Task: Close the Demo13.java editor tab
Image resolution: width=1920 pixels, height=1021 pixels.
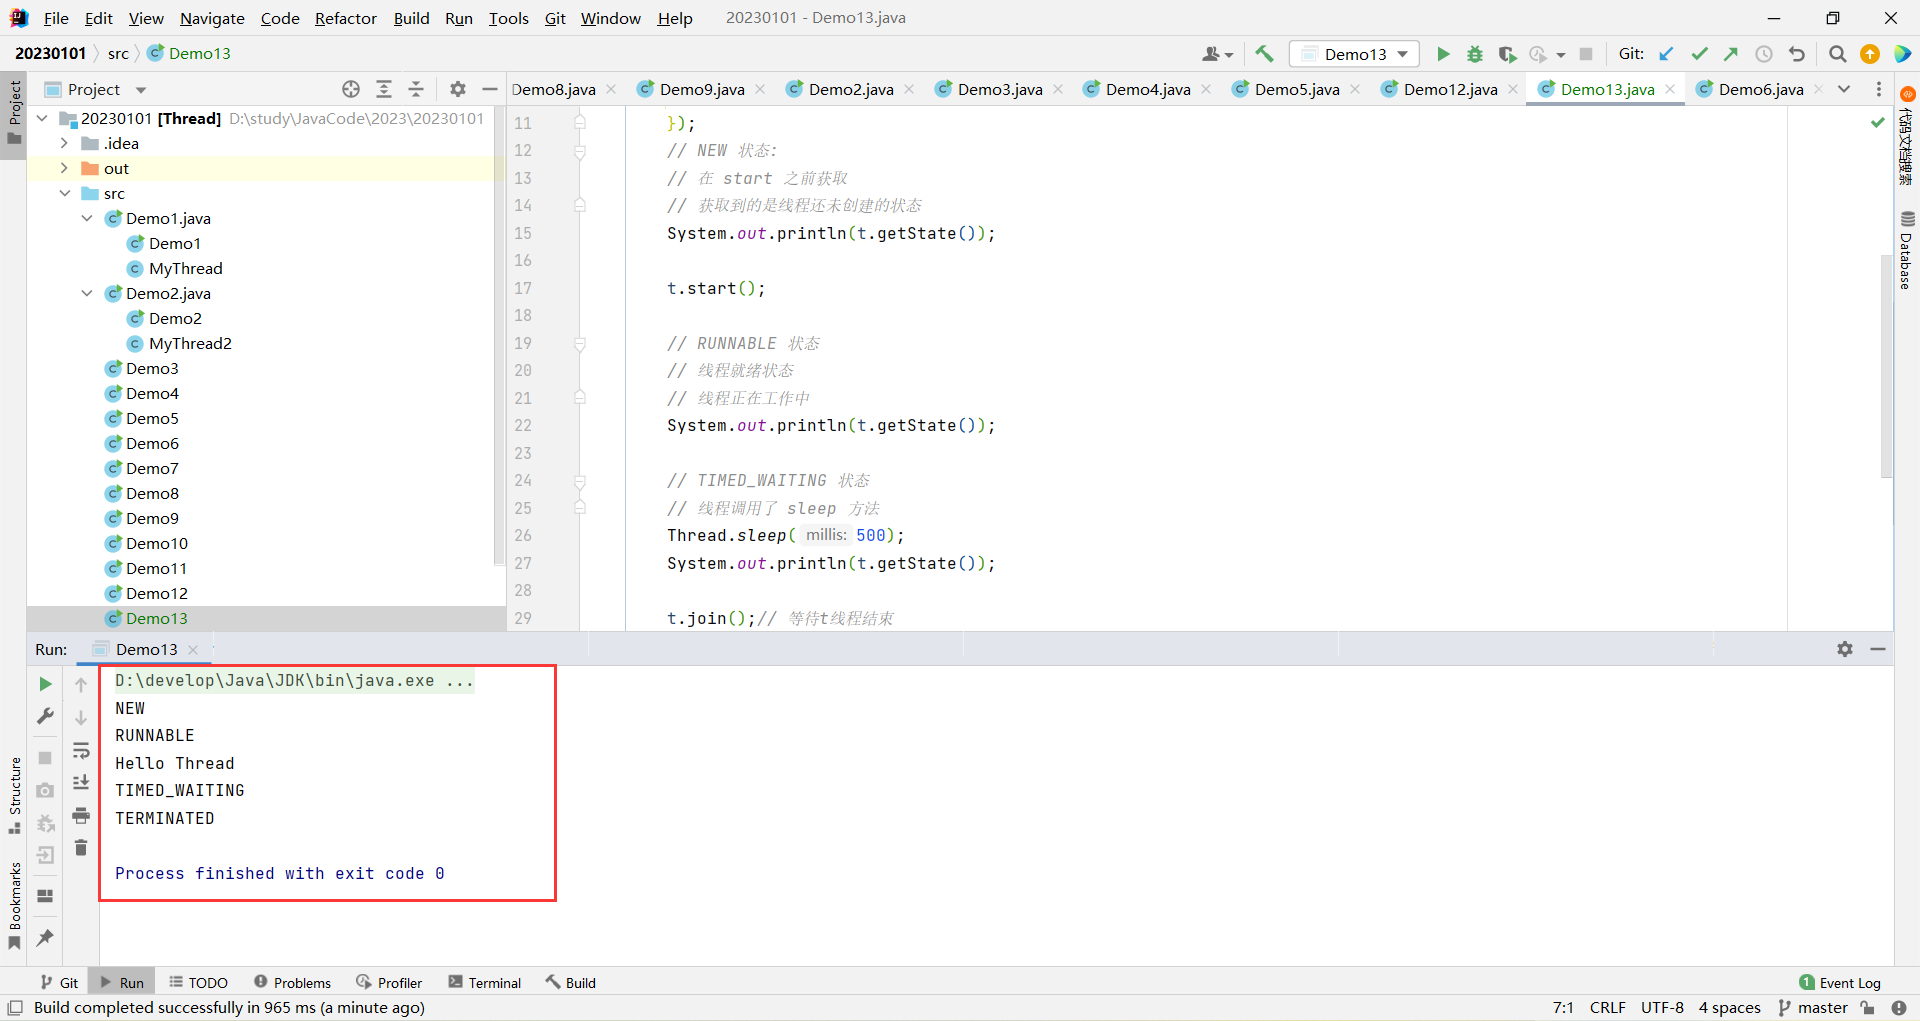Action: pos(1670,89)
